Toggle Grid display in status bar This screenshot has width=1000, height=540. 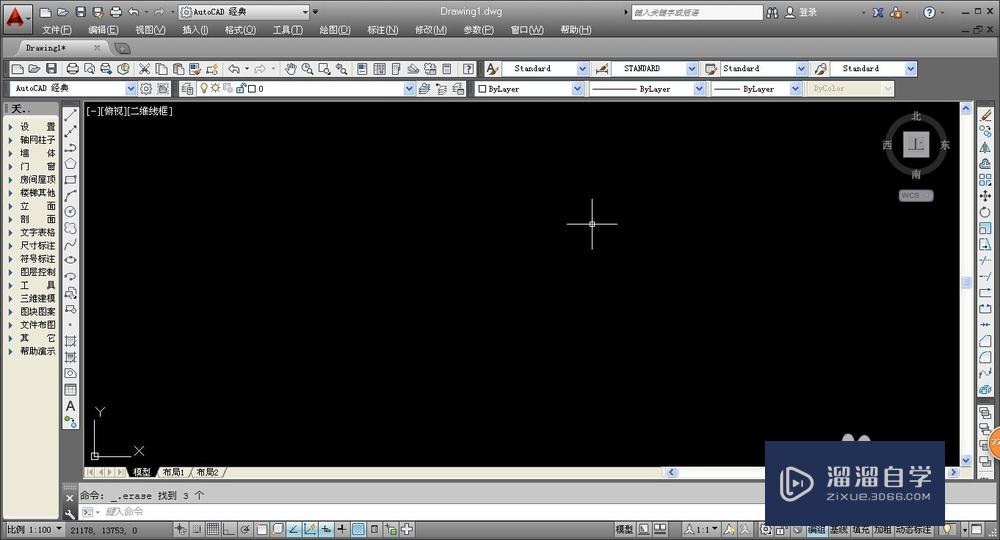[213, 529]
